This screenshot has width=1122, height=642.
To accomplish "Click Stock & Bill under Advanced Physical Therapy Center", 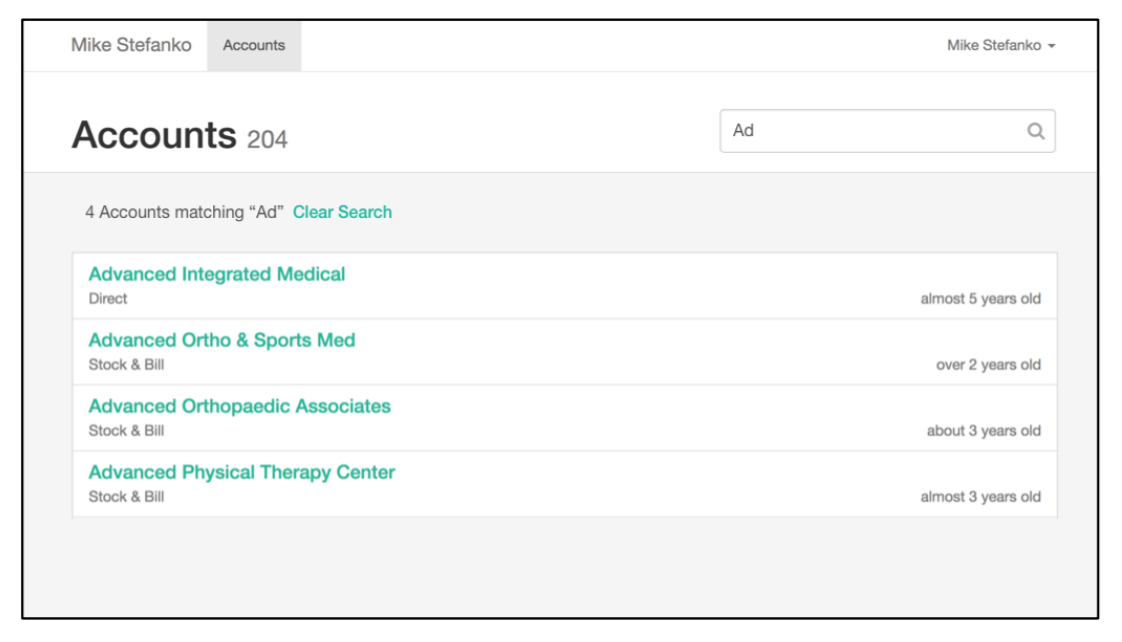I will click(126, 497).
